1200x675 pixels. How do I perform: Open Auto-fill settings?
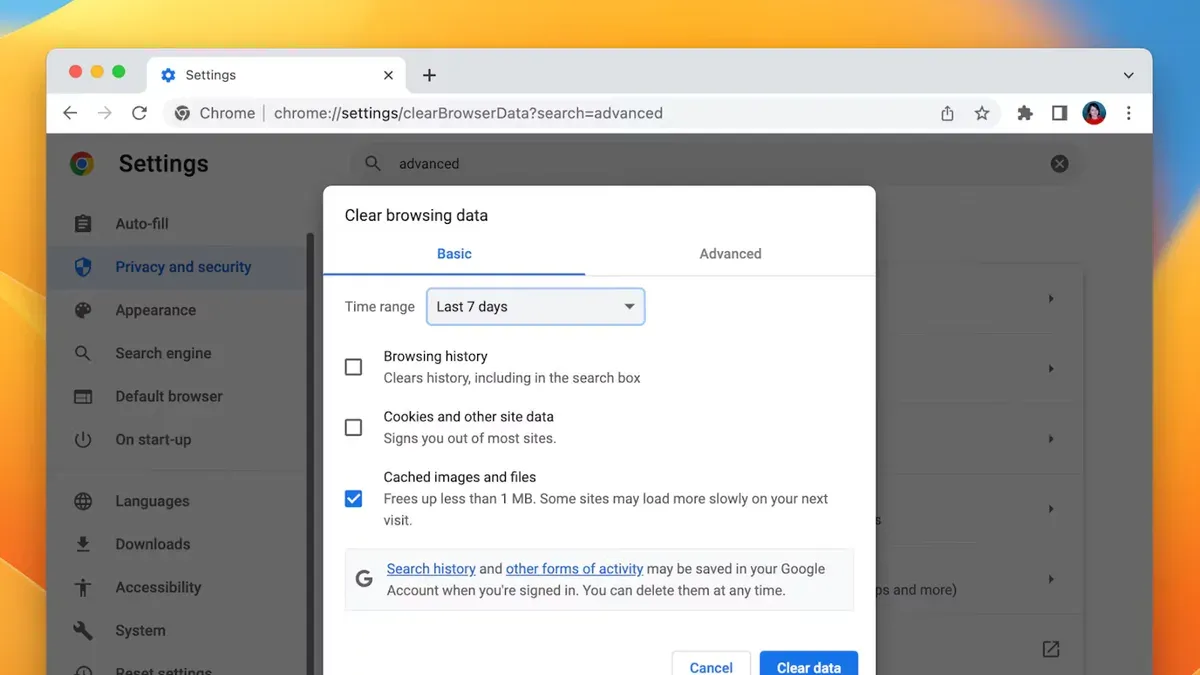(142, 224)
